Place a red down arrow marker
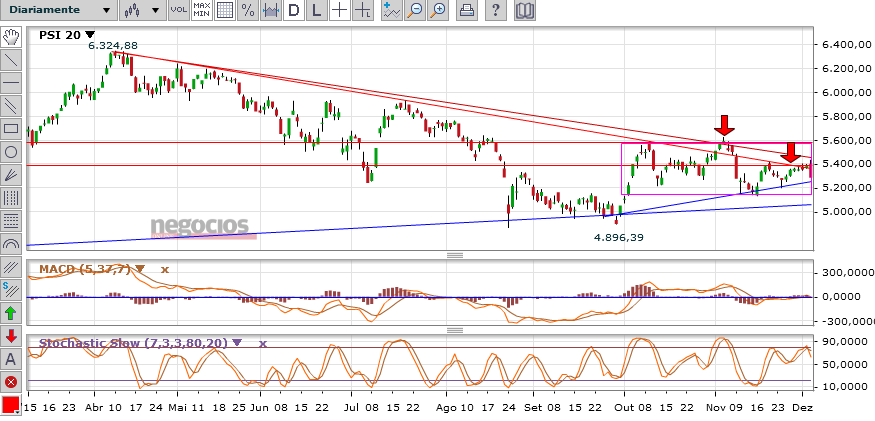This screenshot has width=875, height=421. tap(11, 336)
